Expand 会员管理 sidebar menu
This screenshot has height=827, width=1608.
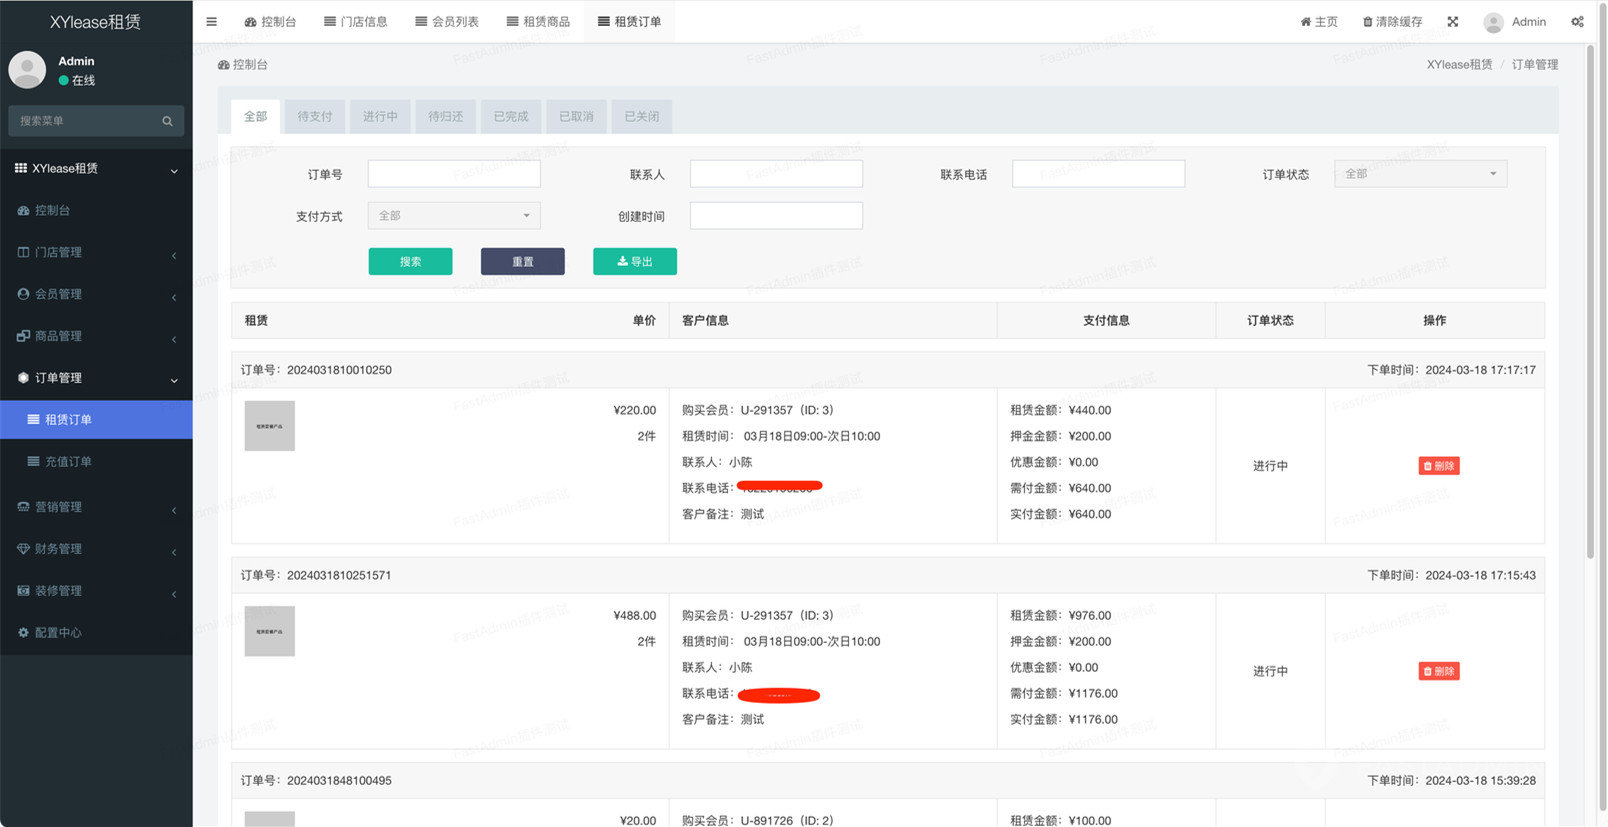point(96,294)
